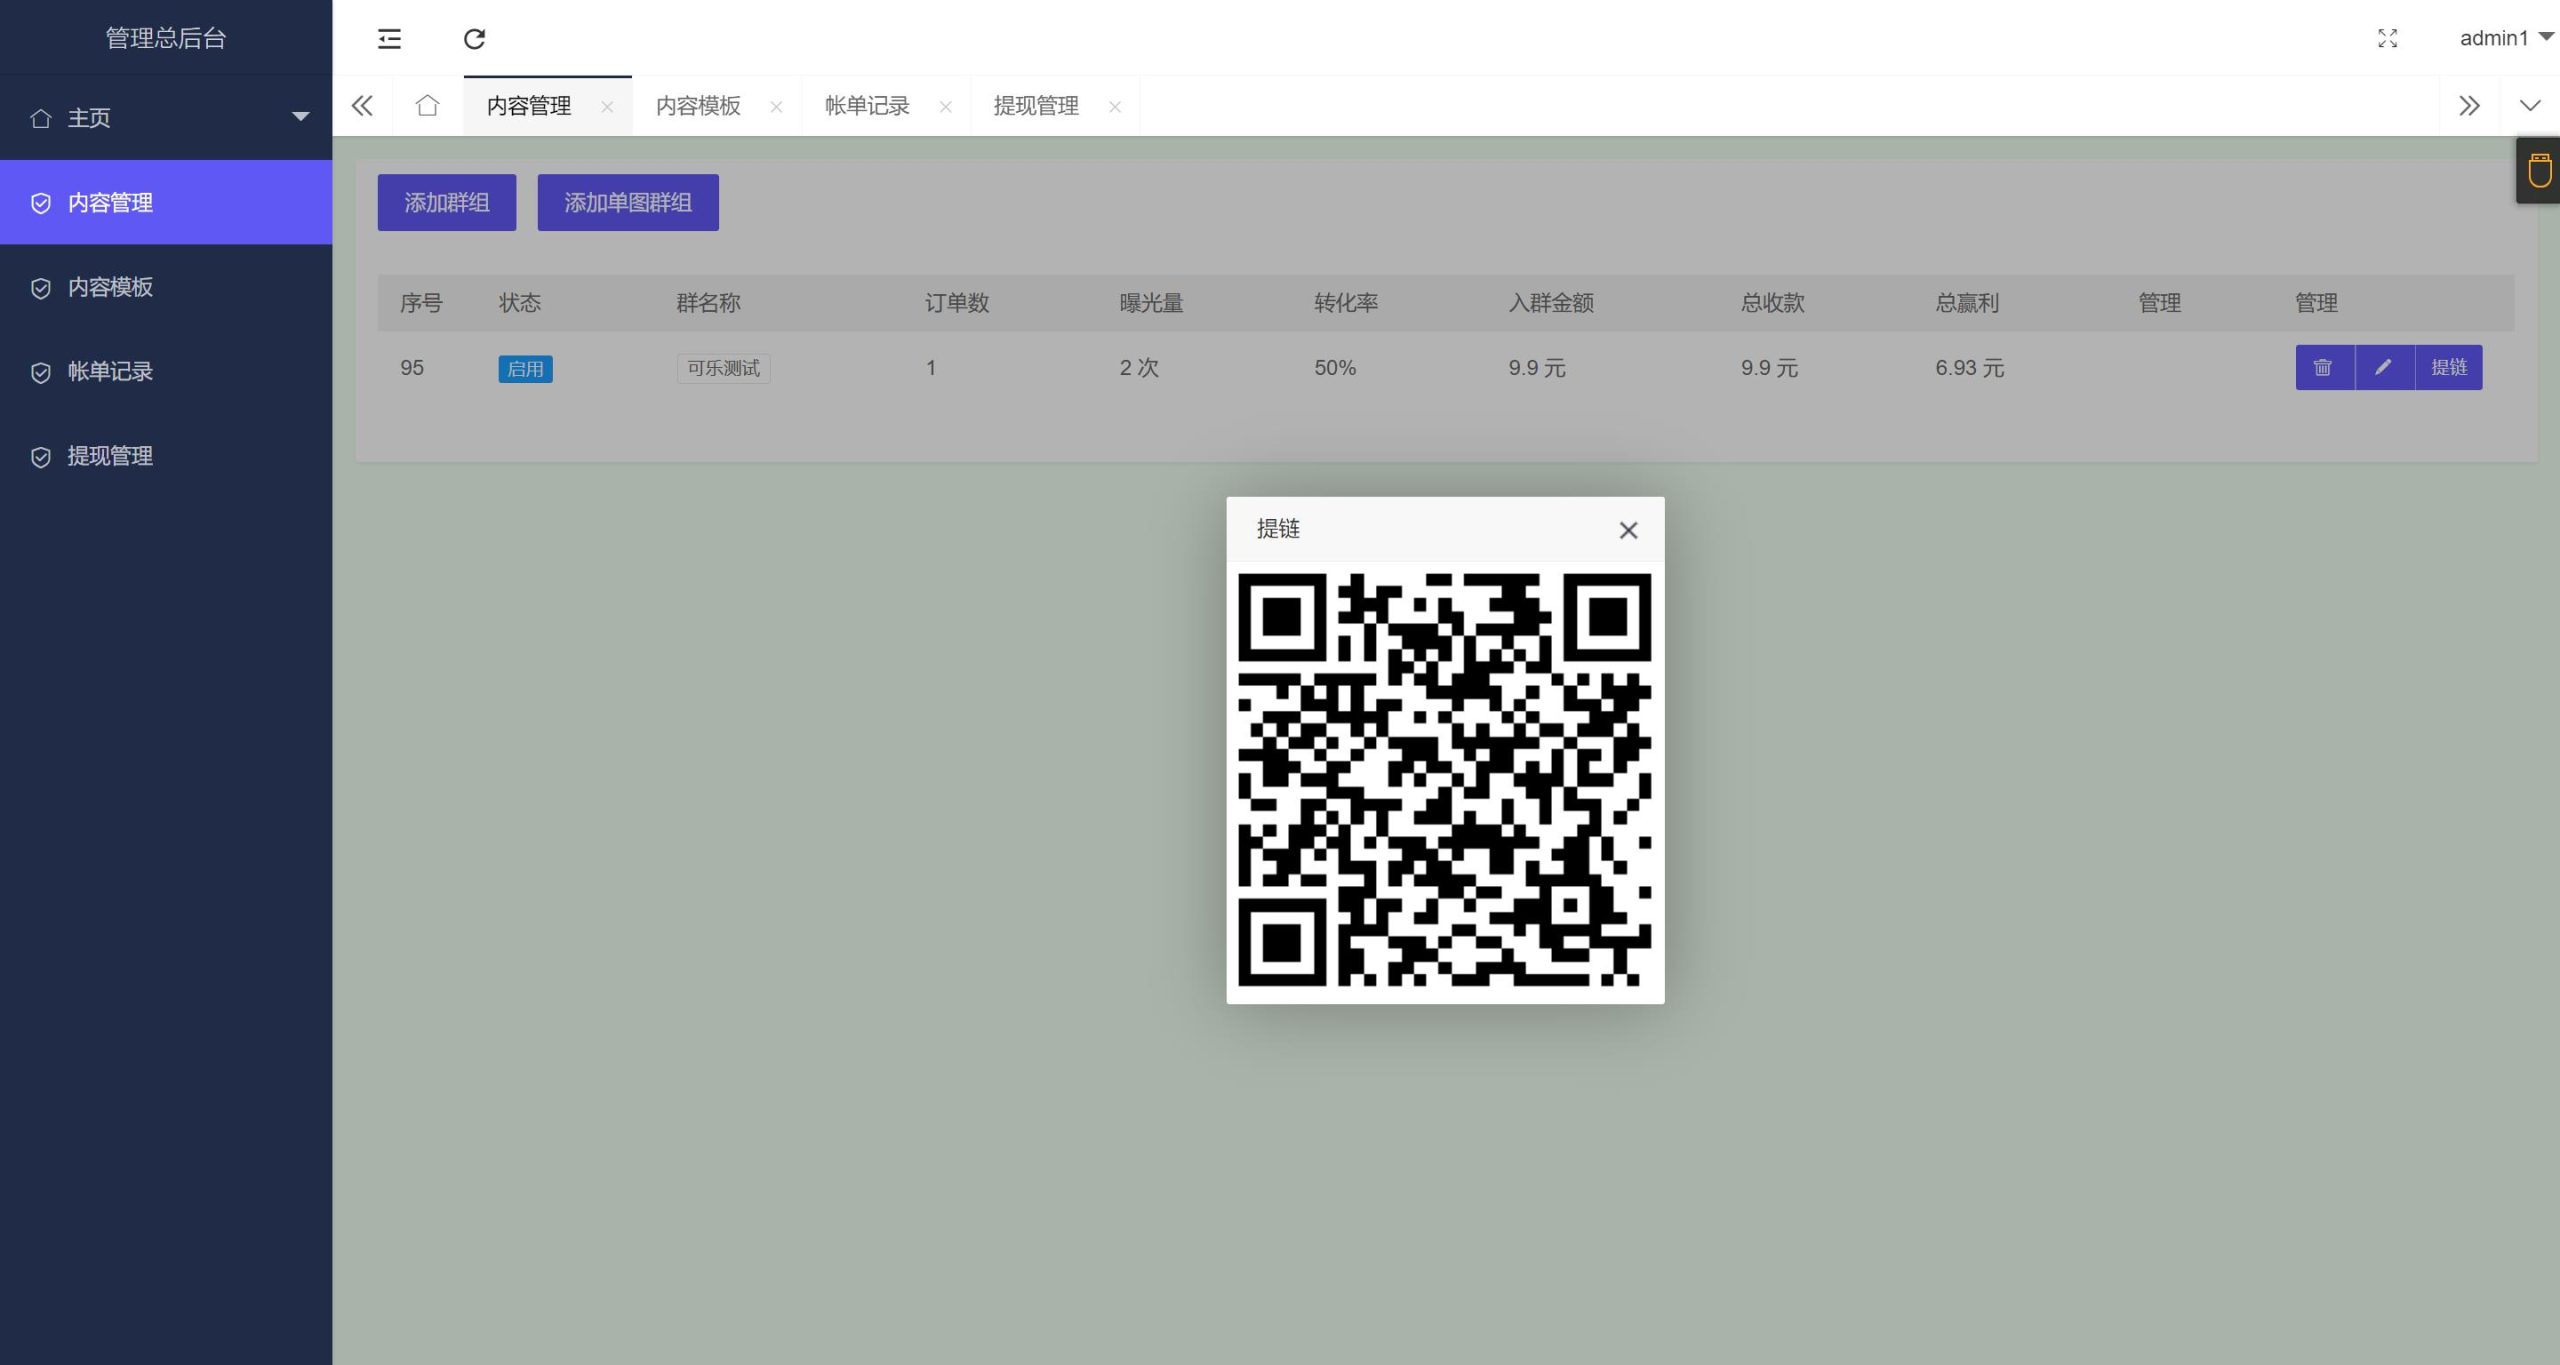2560x1365 pixels.
Task: Toggle the fullscreen icon
Action: click(2387, 38)
